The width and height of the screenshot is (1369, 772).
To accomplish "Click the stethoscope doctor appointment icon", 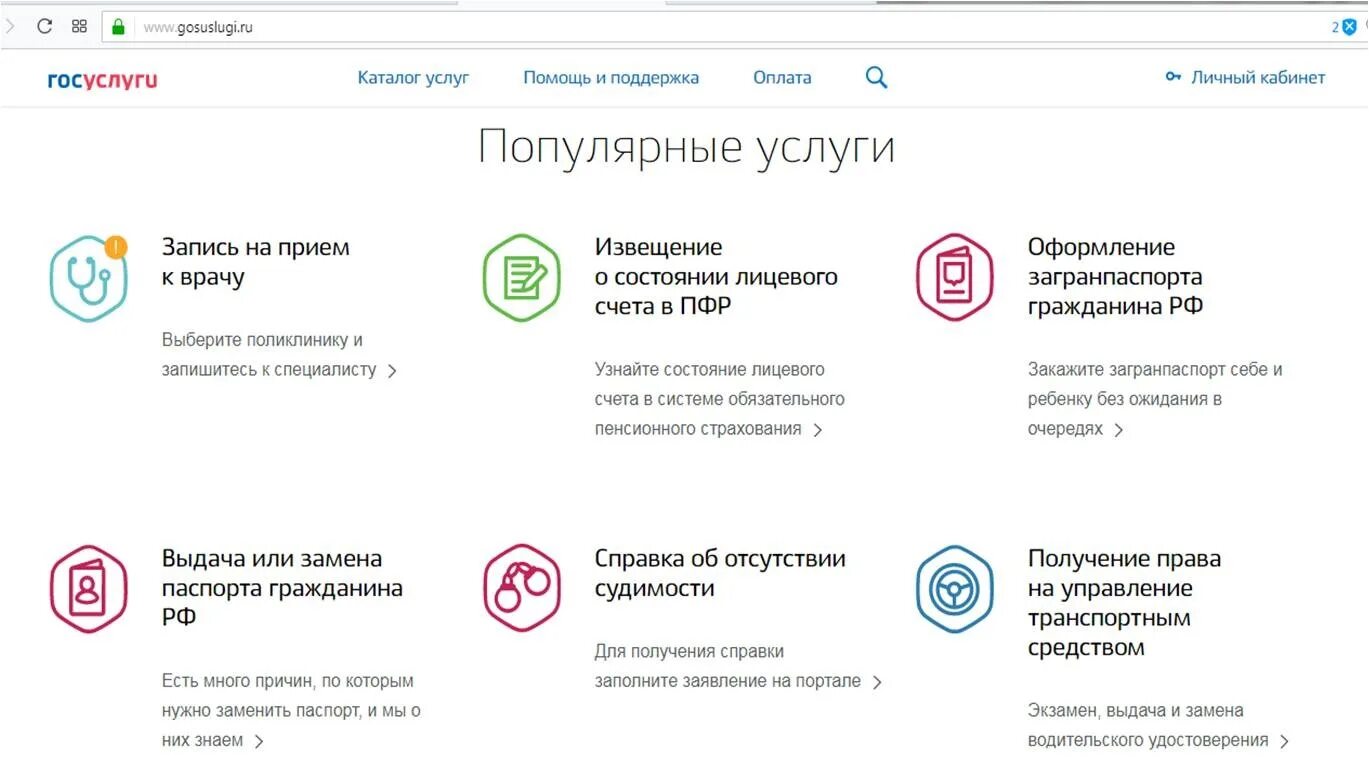I will point(89,278).
